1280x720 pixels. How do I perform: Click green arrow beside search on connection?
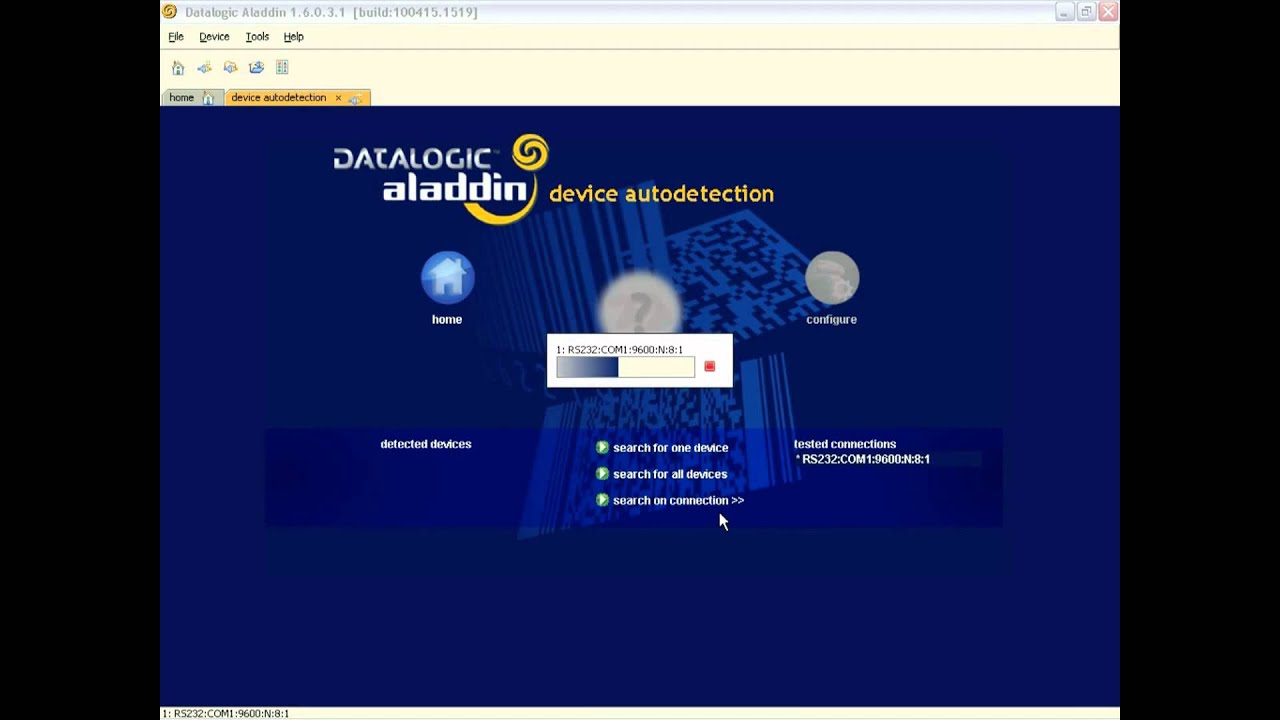pyautogui.click(x=602, y=499)
